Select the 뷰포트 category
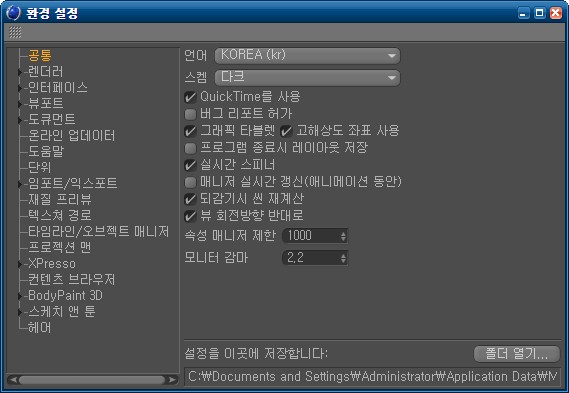569x393 pixels. coord(46,103)
